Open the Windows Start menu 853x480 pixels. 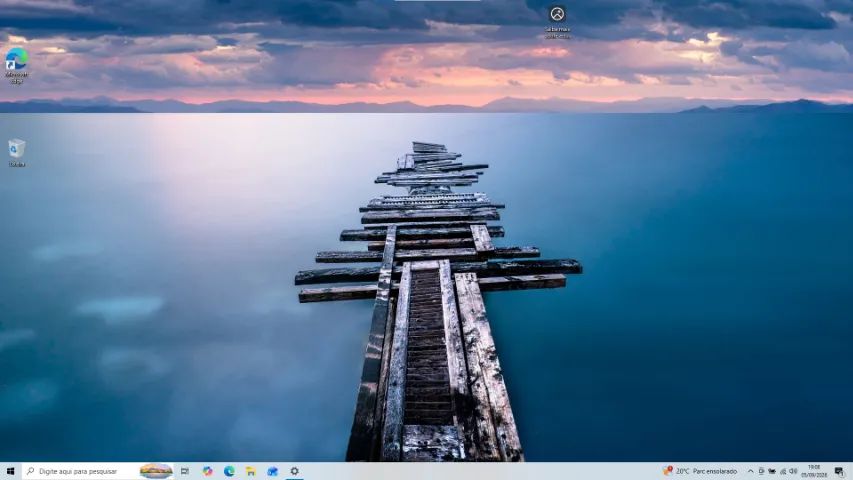click(x=10, y=471)
